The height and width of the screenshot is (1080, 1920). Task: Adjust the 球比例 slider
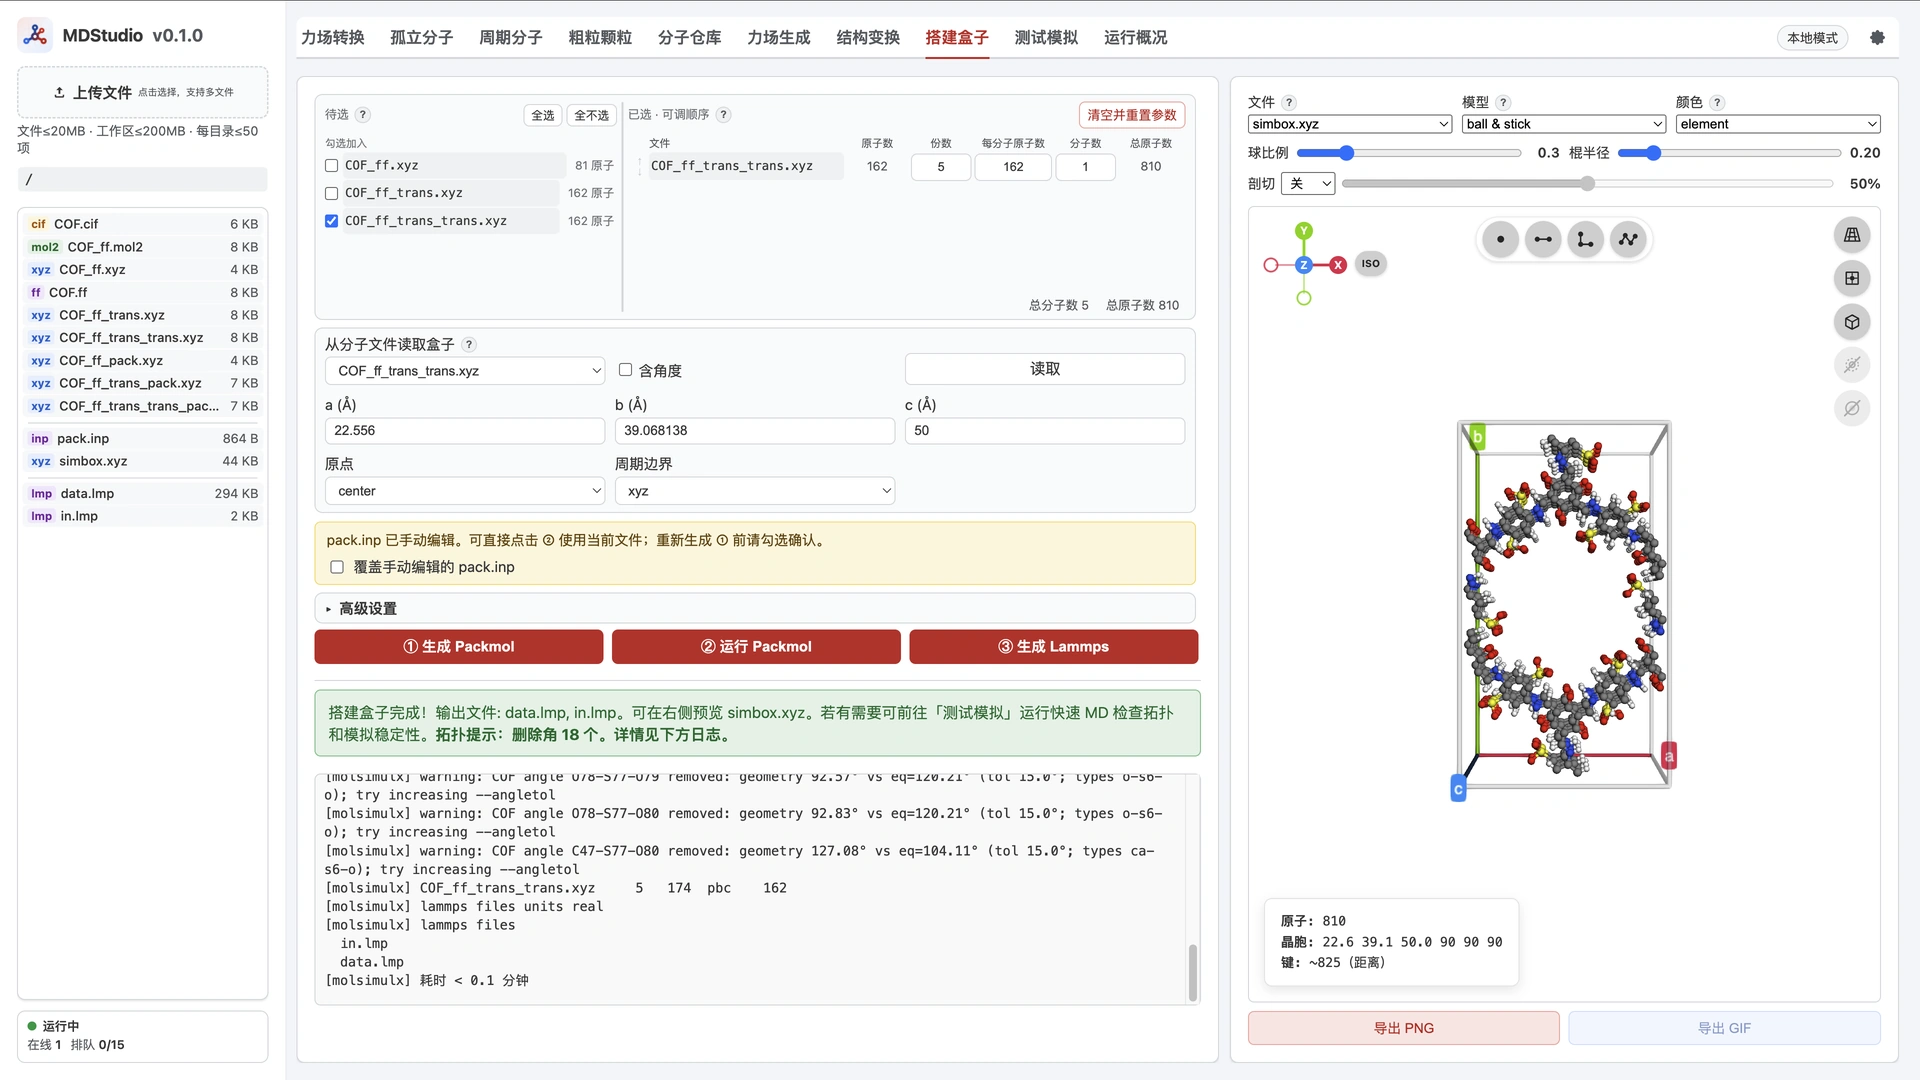coord(1409,153)
